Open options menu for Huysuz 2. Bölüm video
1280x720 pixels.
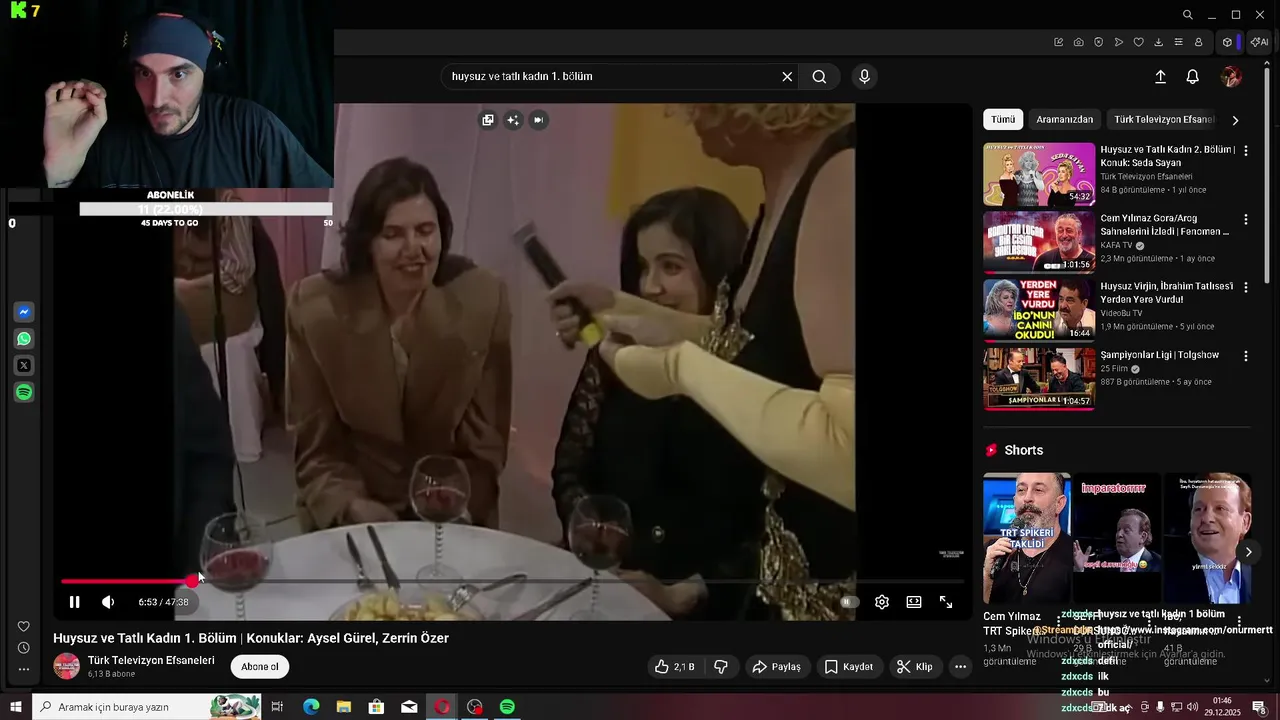1246,150
